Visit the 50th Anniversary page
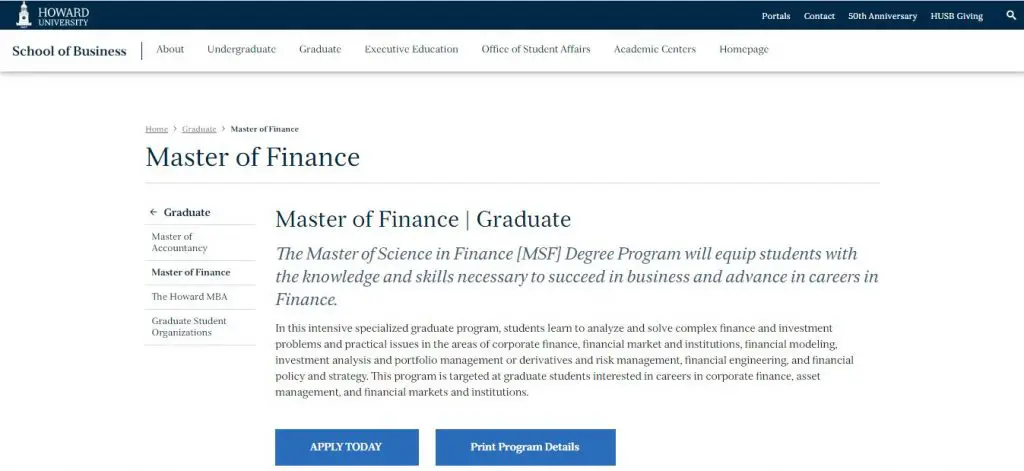Viewport: 1024px width, 471px height. (x=882, y=16)
